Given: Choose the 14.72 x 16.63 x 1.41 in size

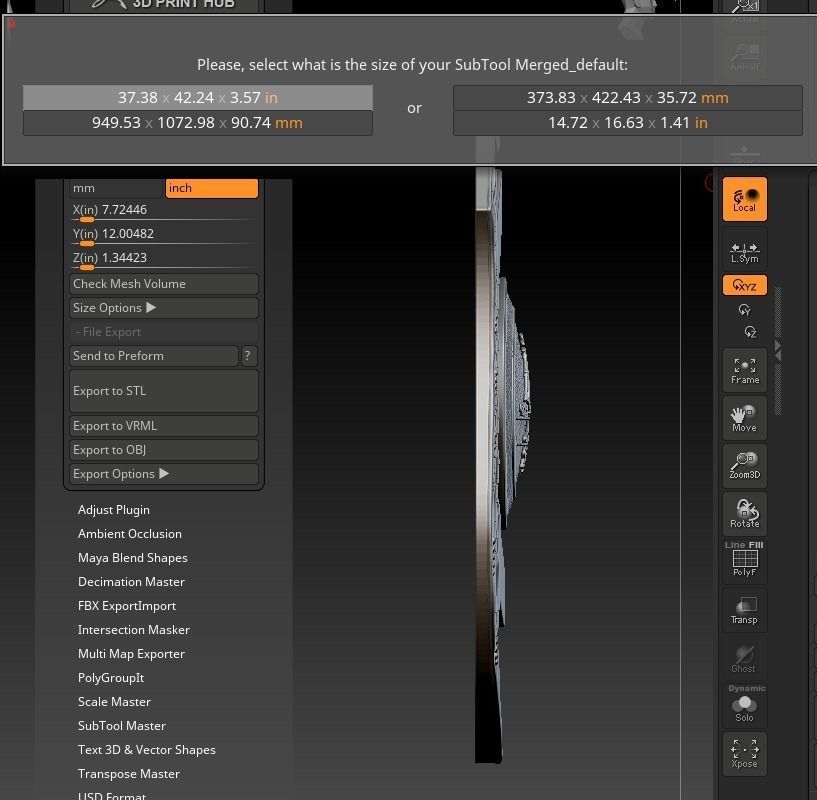Looking at the screenshot, I should 628,123.
